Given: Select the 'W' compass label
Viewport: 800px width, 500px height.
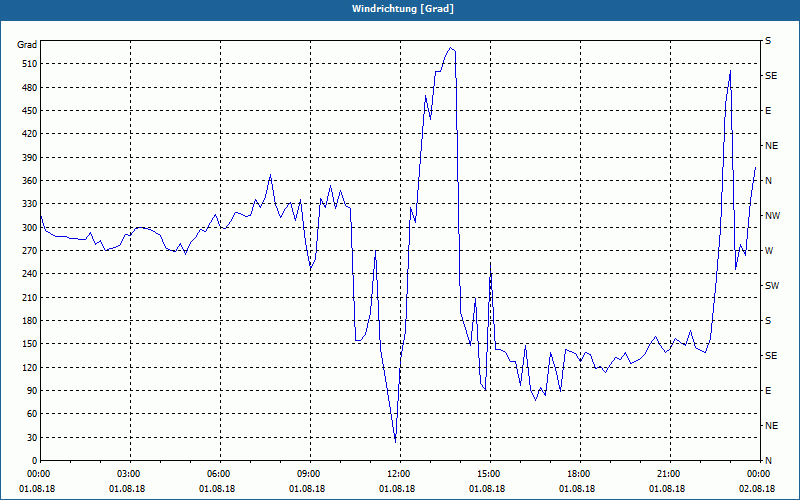Looking at the screenshot, I should [769, 251].
